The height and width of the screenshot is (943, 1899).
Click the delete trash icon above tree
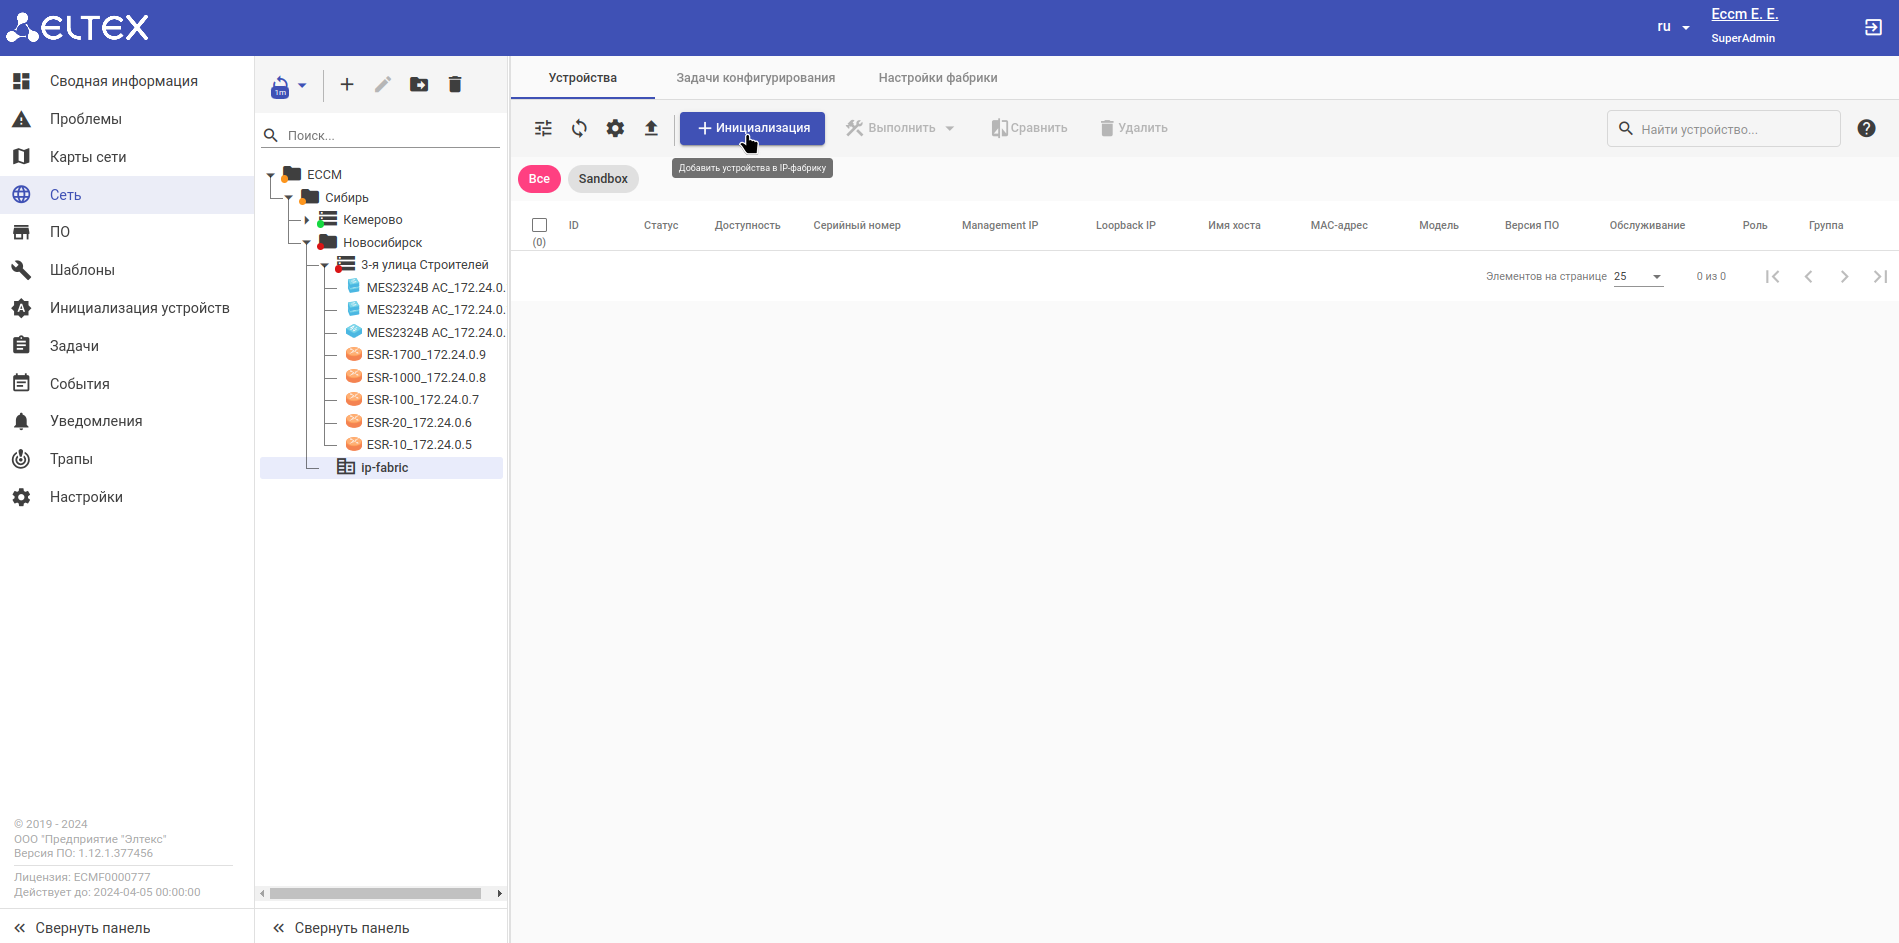pyautogui.click(x=455, y=85)
